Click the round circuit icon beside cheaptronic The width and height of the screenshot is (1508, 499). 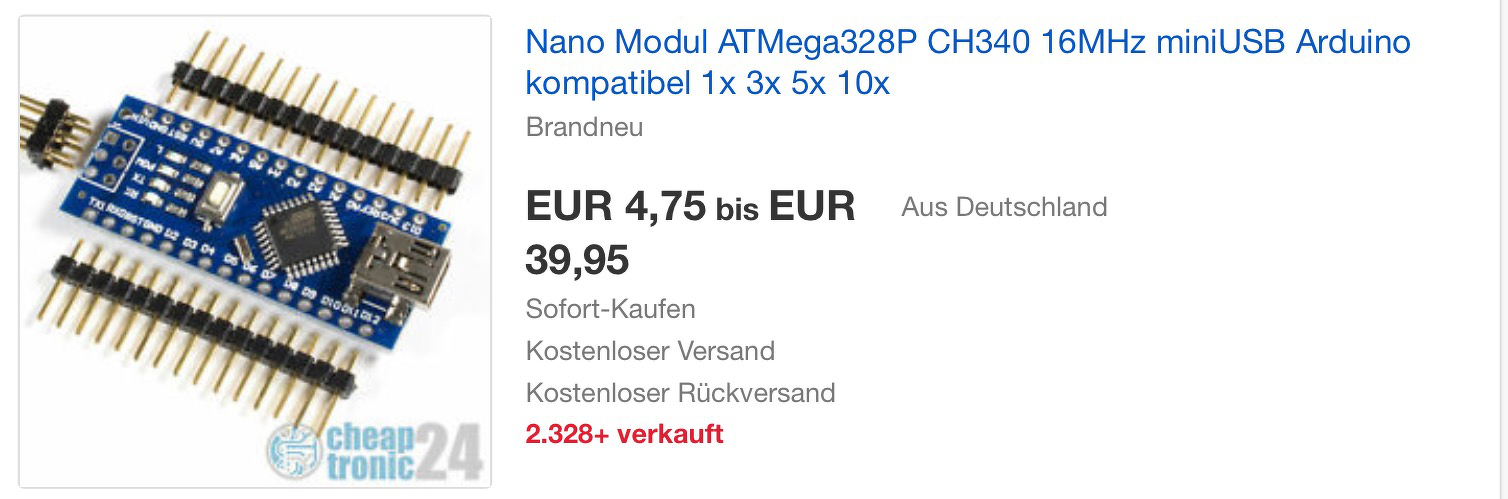click(x=293, y=451)
